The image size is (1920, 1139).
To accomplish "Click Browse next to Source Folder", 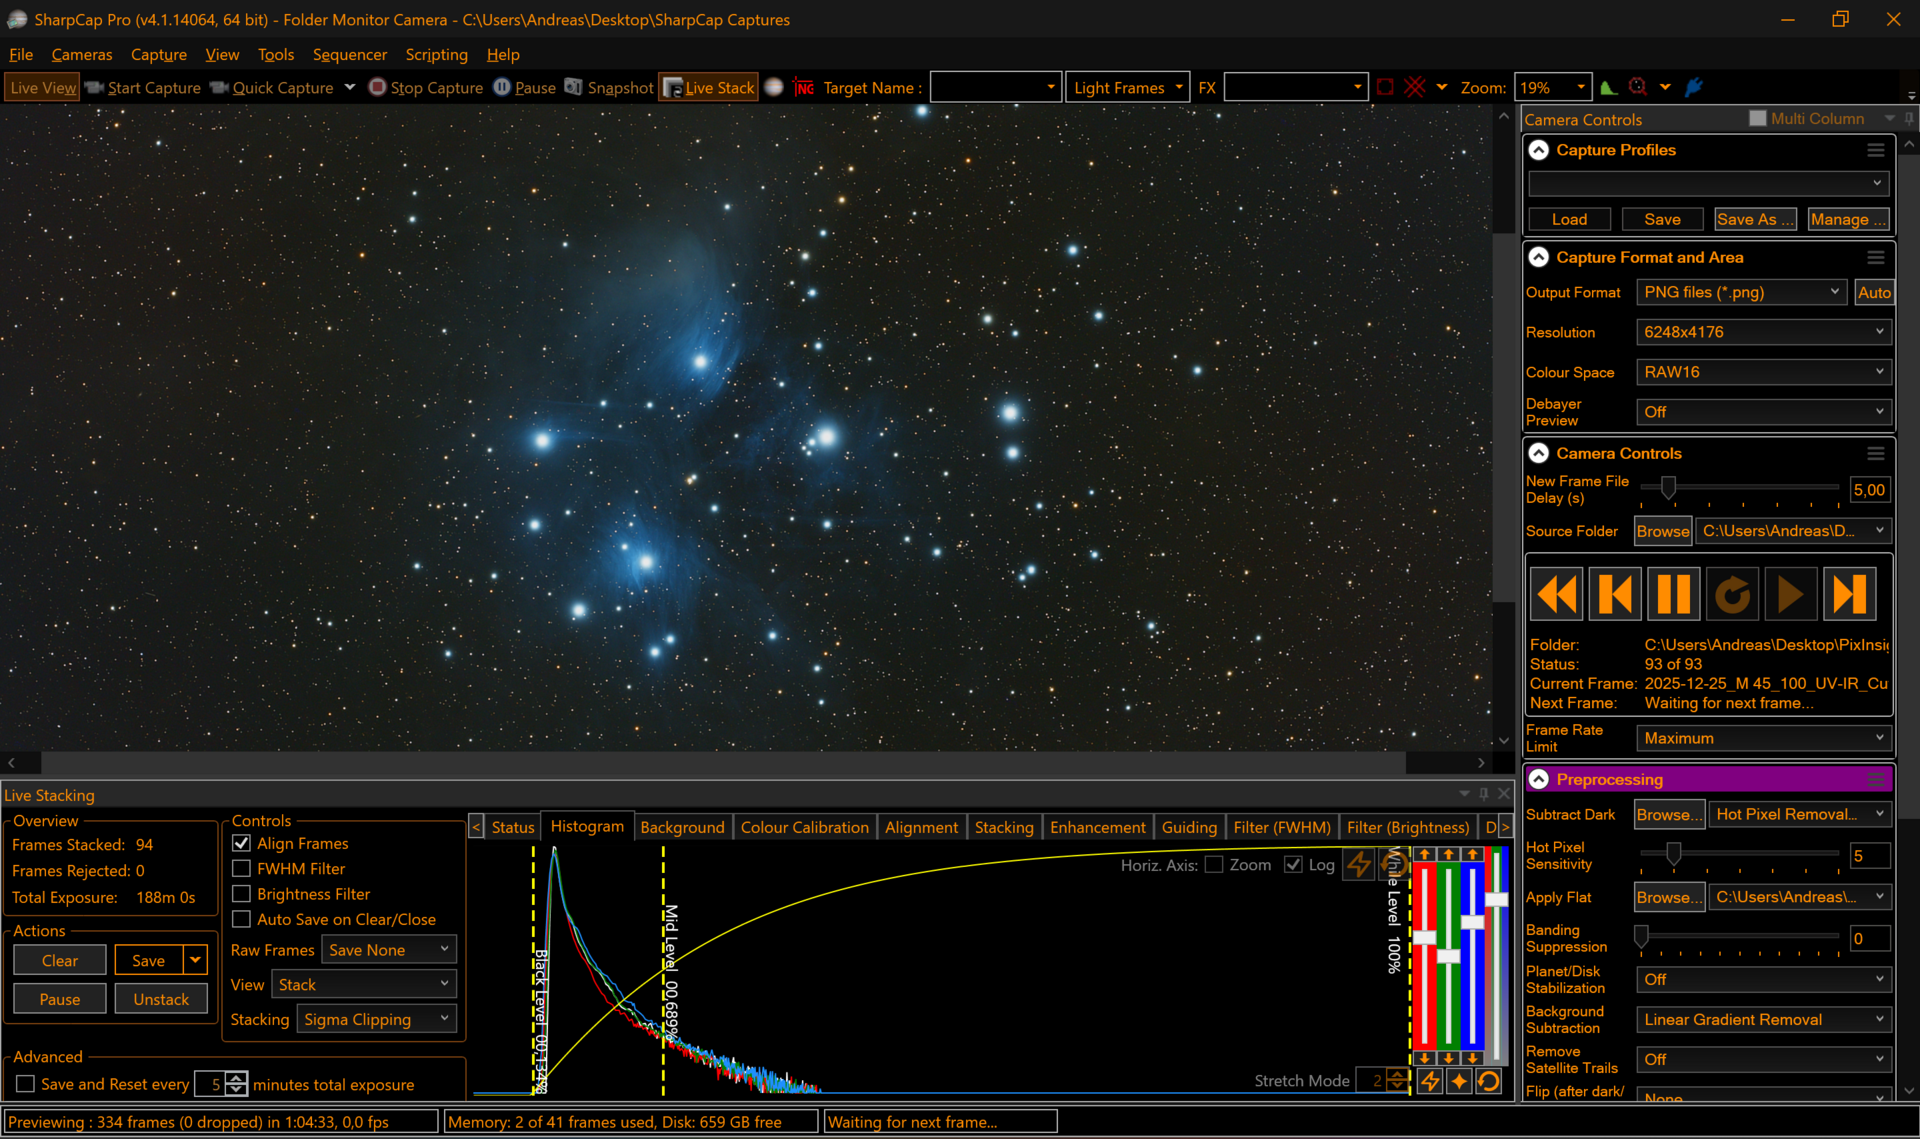I will click(x=1663, y=531).
